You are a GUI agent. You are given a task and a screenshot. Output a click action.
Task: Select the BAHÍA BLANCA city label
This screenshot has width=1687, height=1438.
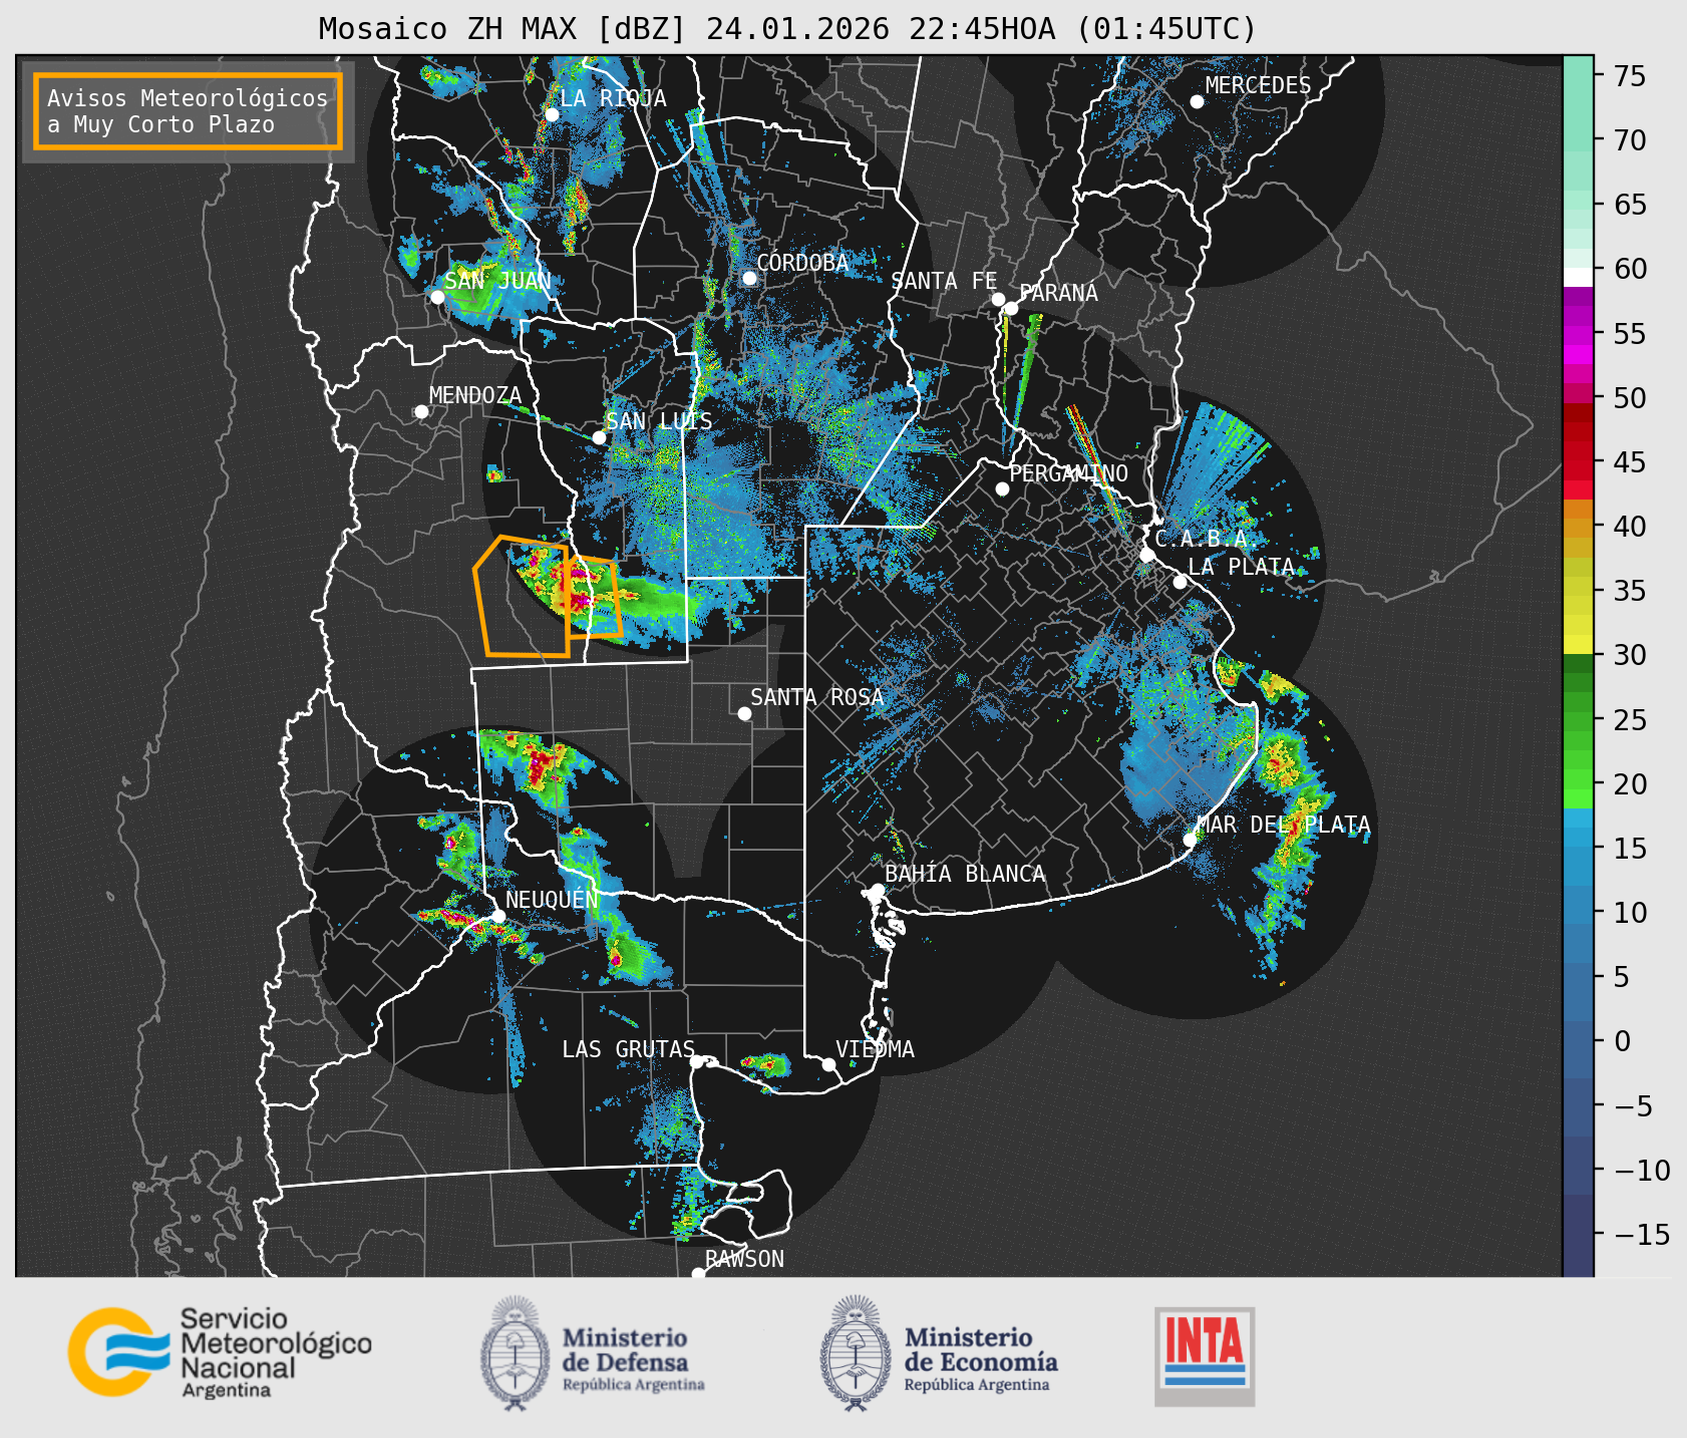click(x=965, y=874)
